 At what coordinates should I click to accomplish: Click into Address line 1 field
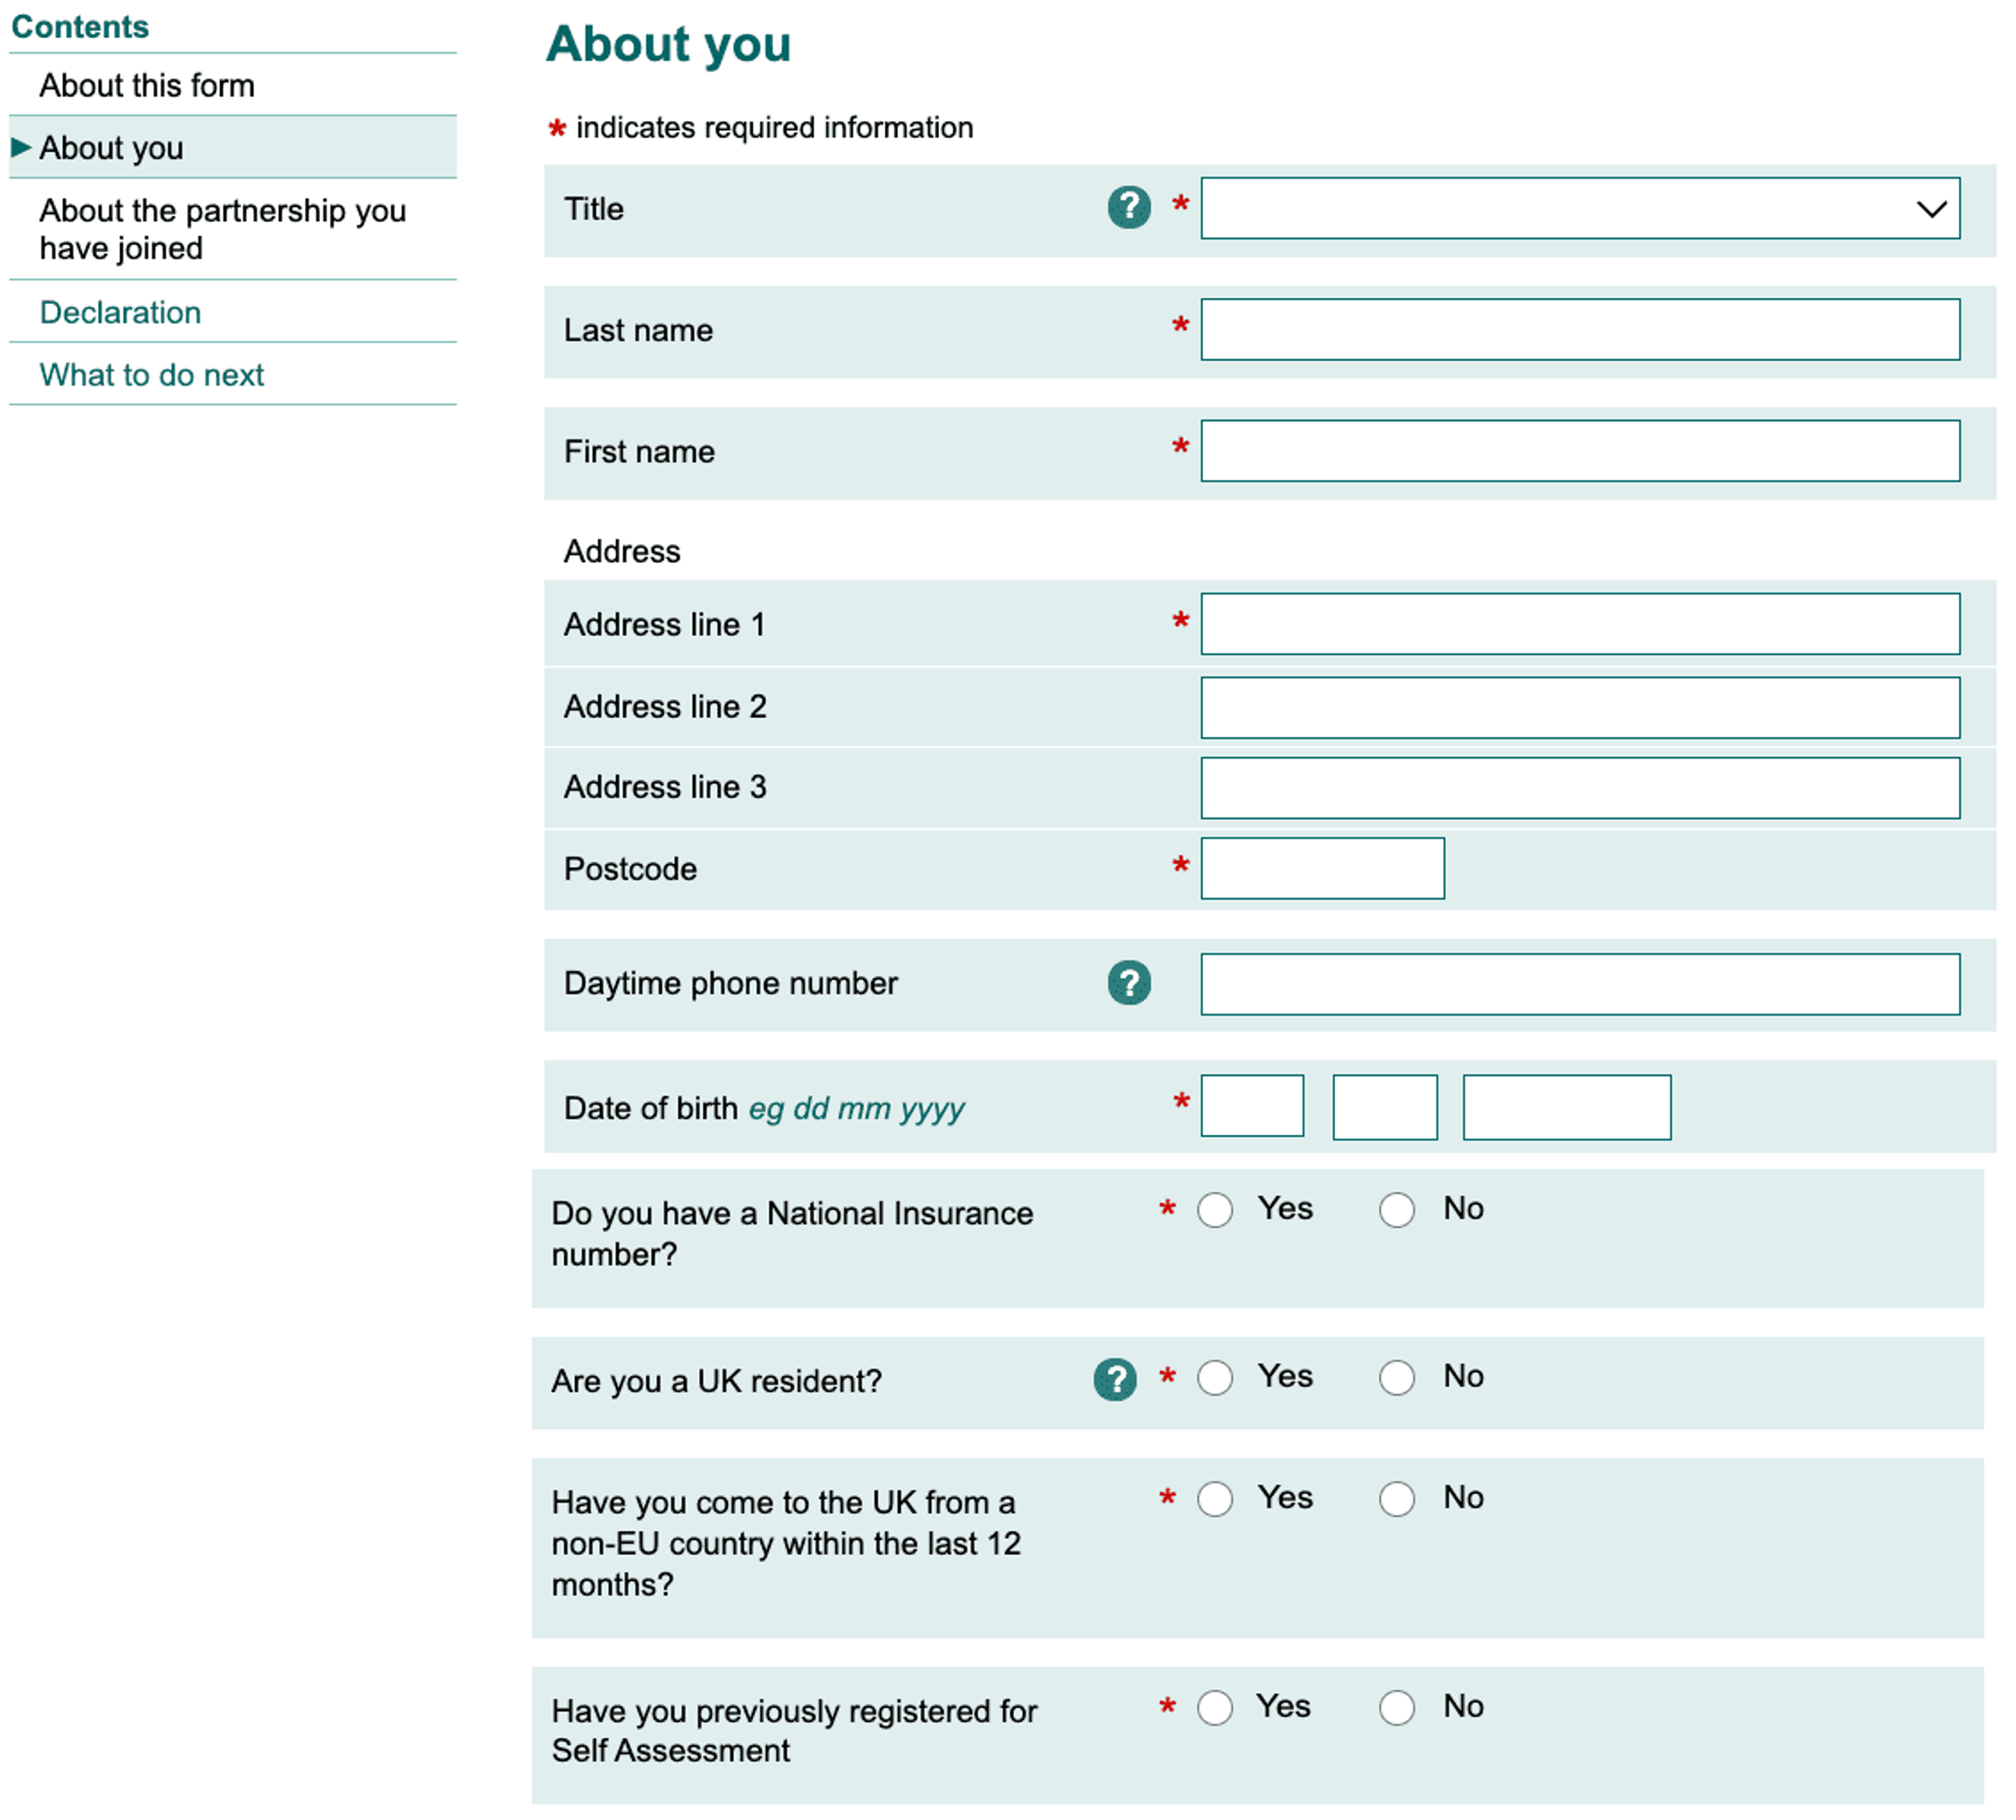tap(1580, 624)
